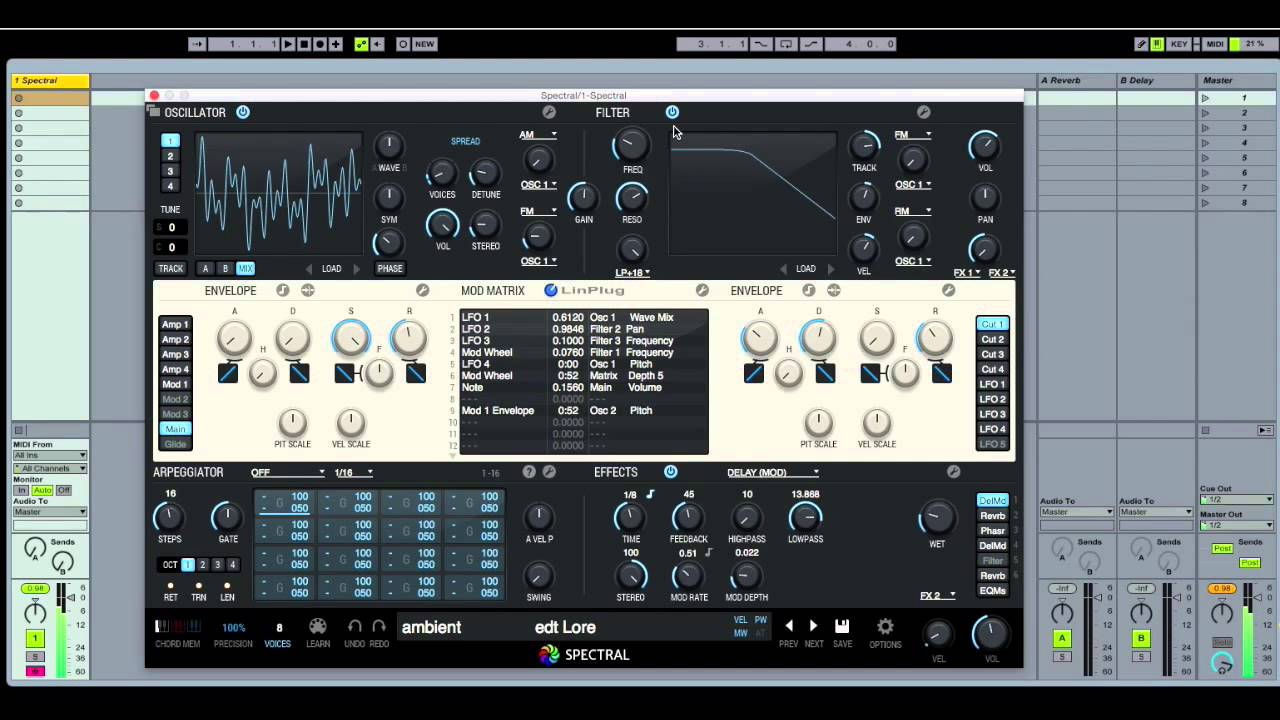Toggle the Oscillator power button
The width and height of the screenshot is (1280, 720).
click(x=243, y=112)
